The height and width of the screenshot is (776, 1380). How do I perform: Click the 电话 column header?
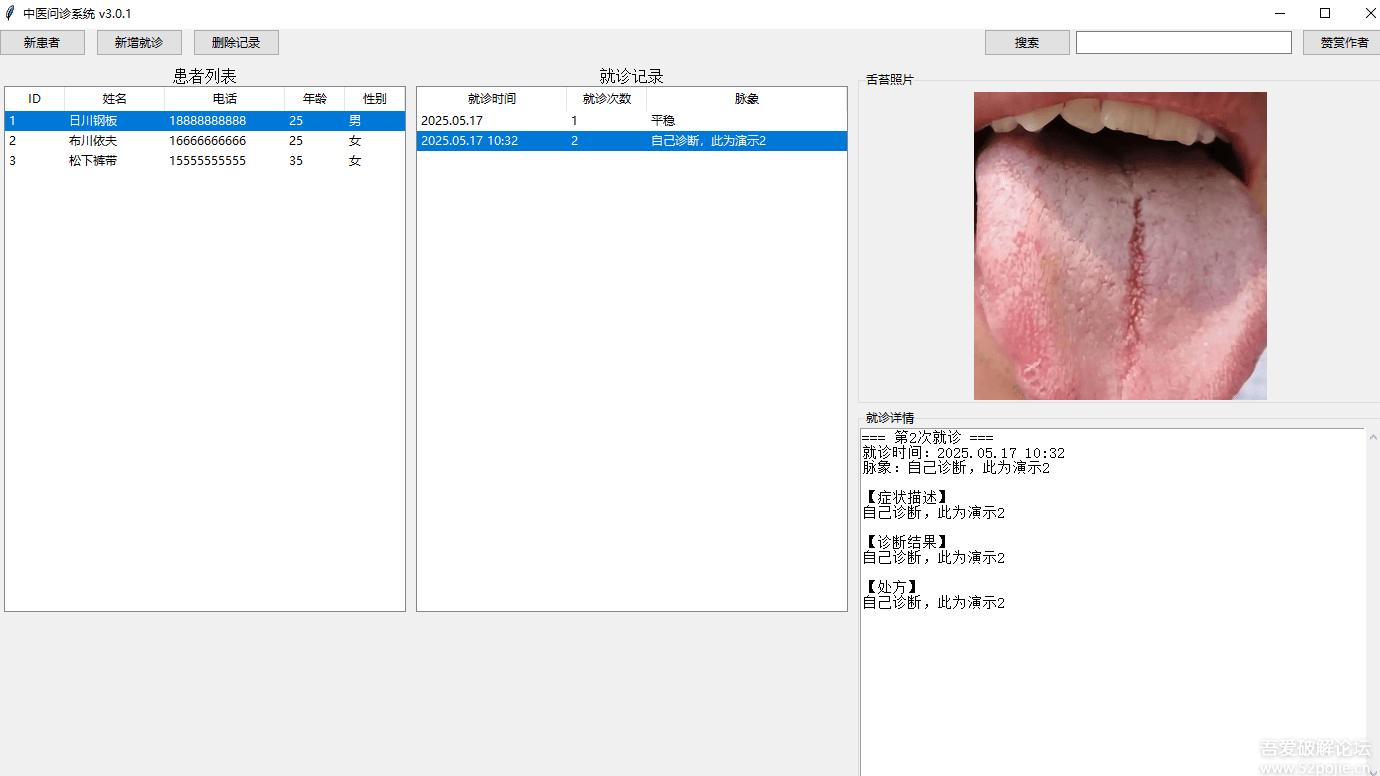point(223,98)
